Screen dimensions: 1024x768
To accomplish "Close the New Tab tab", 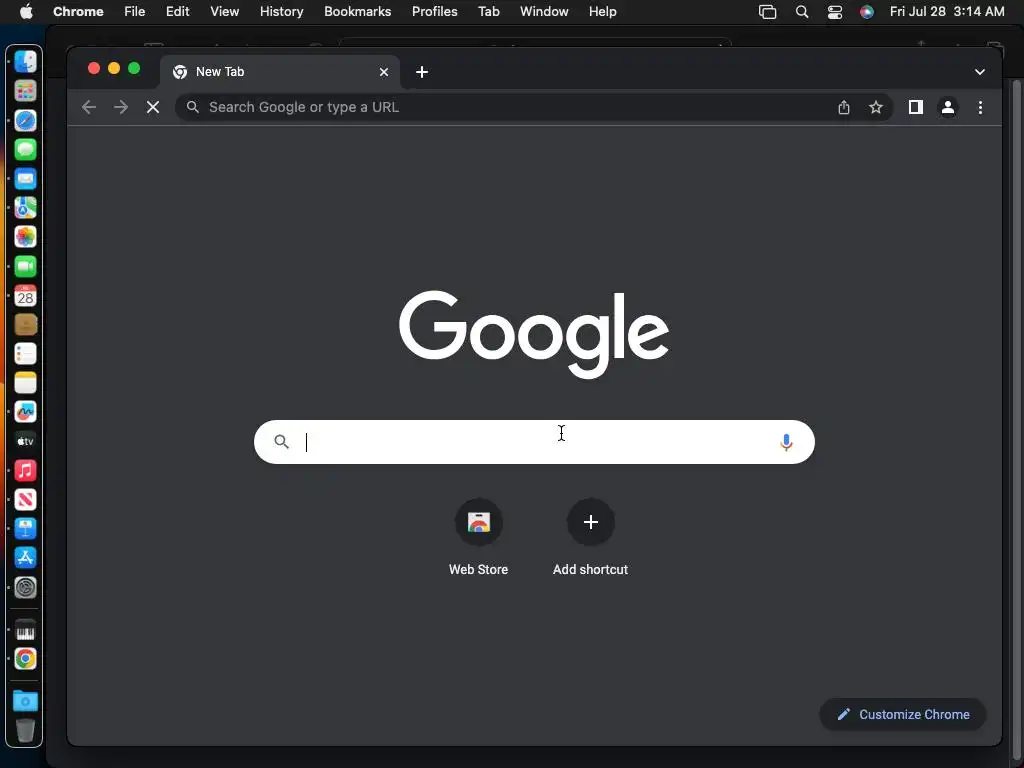I will [x=384, y=72].
